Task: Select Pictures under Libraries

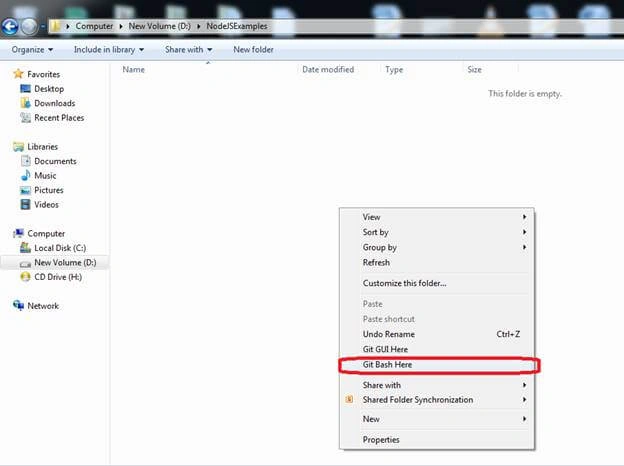Action: pyautogui.click(x=49, y=190)
